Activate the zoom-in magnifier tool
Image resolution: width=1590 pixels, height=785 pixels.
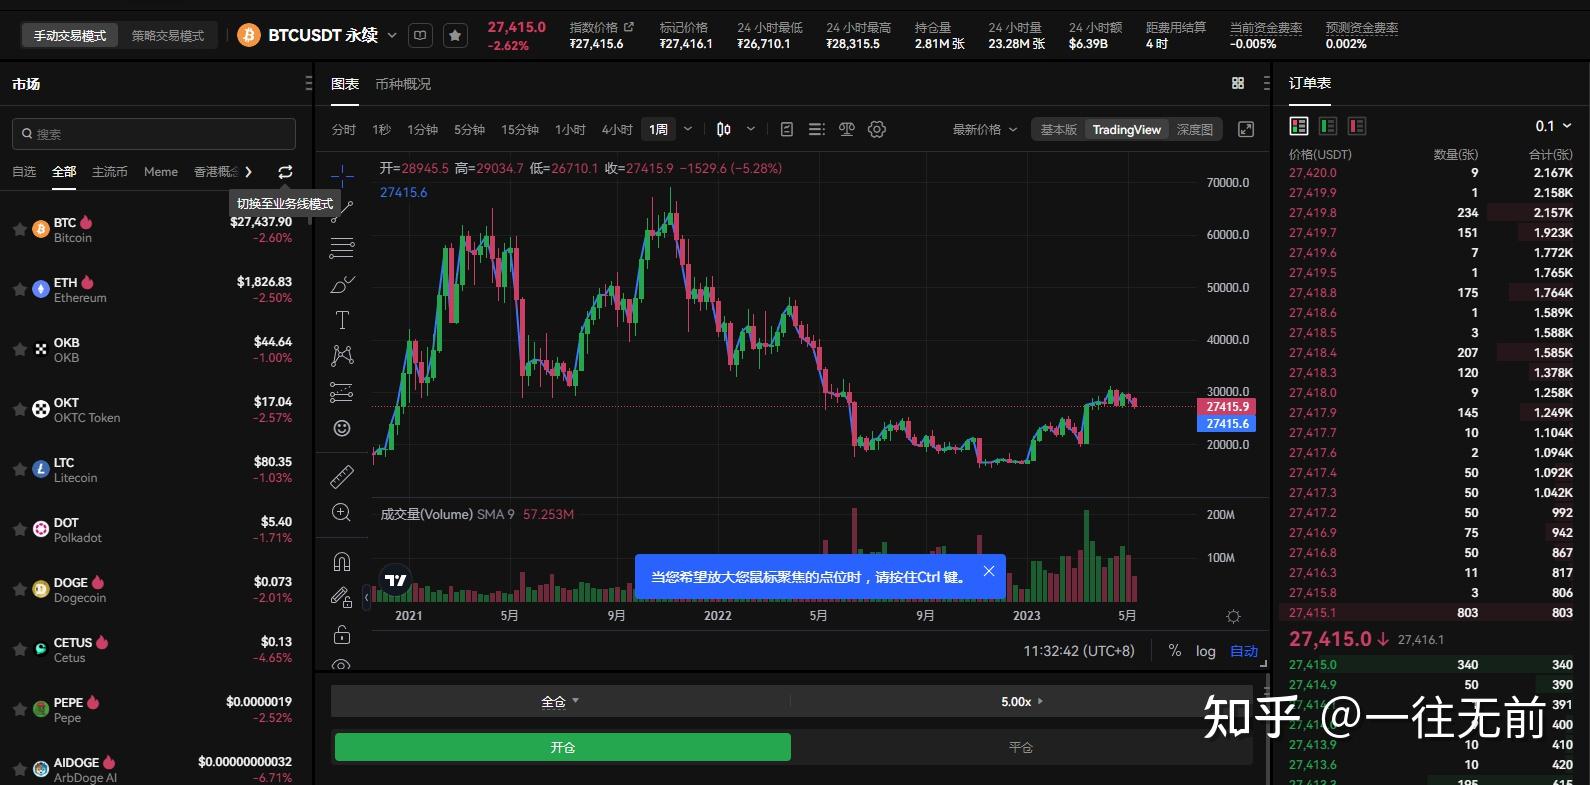coord(342,513)
